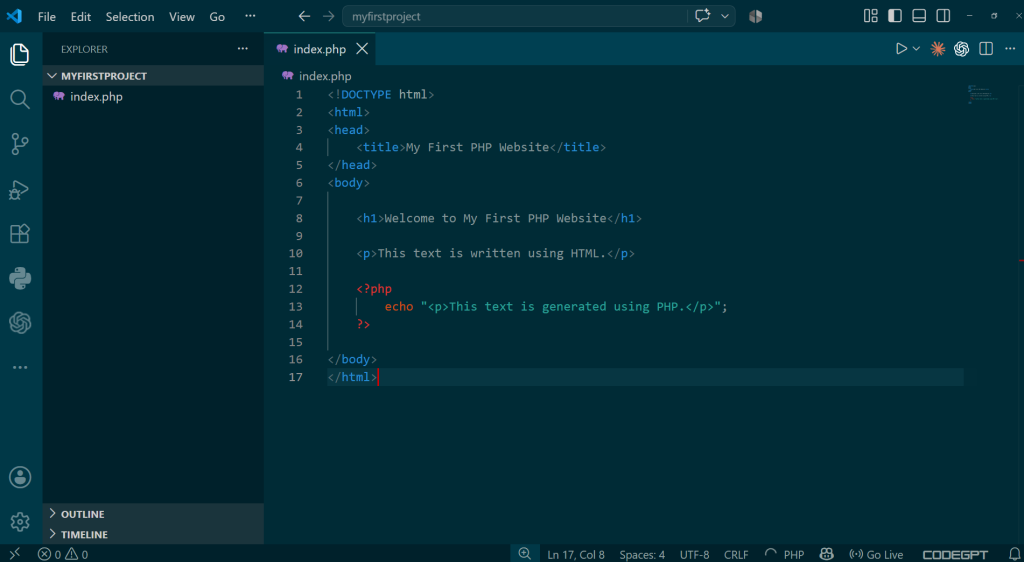Open the Accounts menu icon
The height and width of the screenshot is (562, 1024).
(20, 477)
